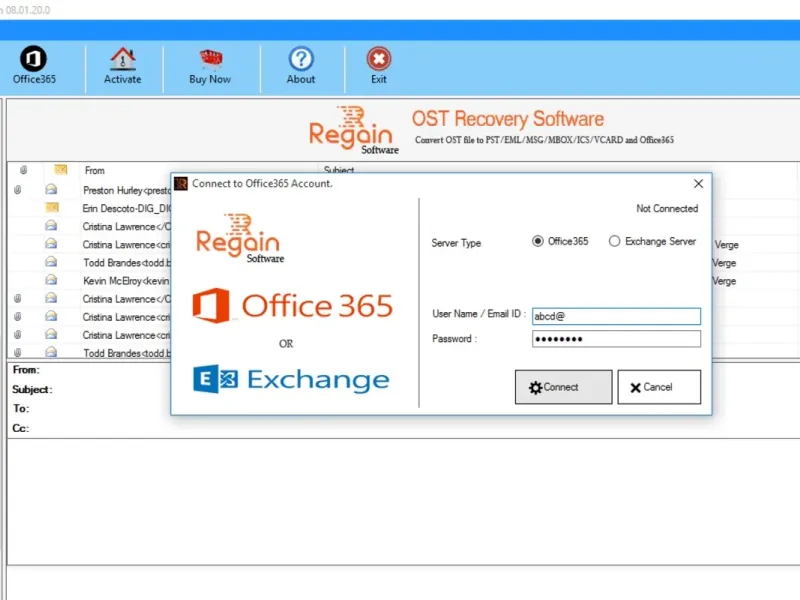Click the OST Recovery Software heading
The image size is (800, 600).
point(508,119)
